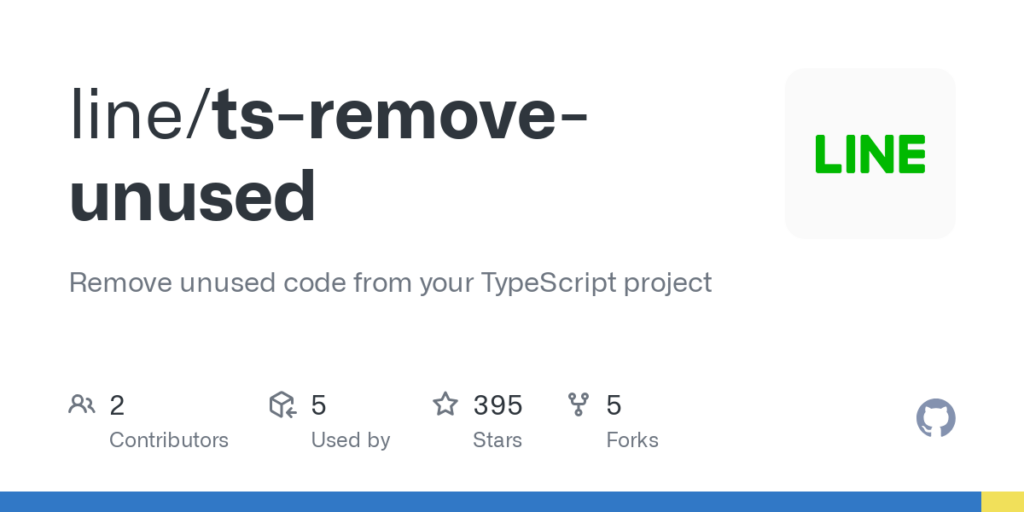Click the blue language bar segment
This screenshot has height=512, width=1024.
(490, 501)
